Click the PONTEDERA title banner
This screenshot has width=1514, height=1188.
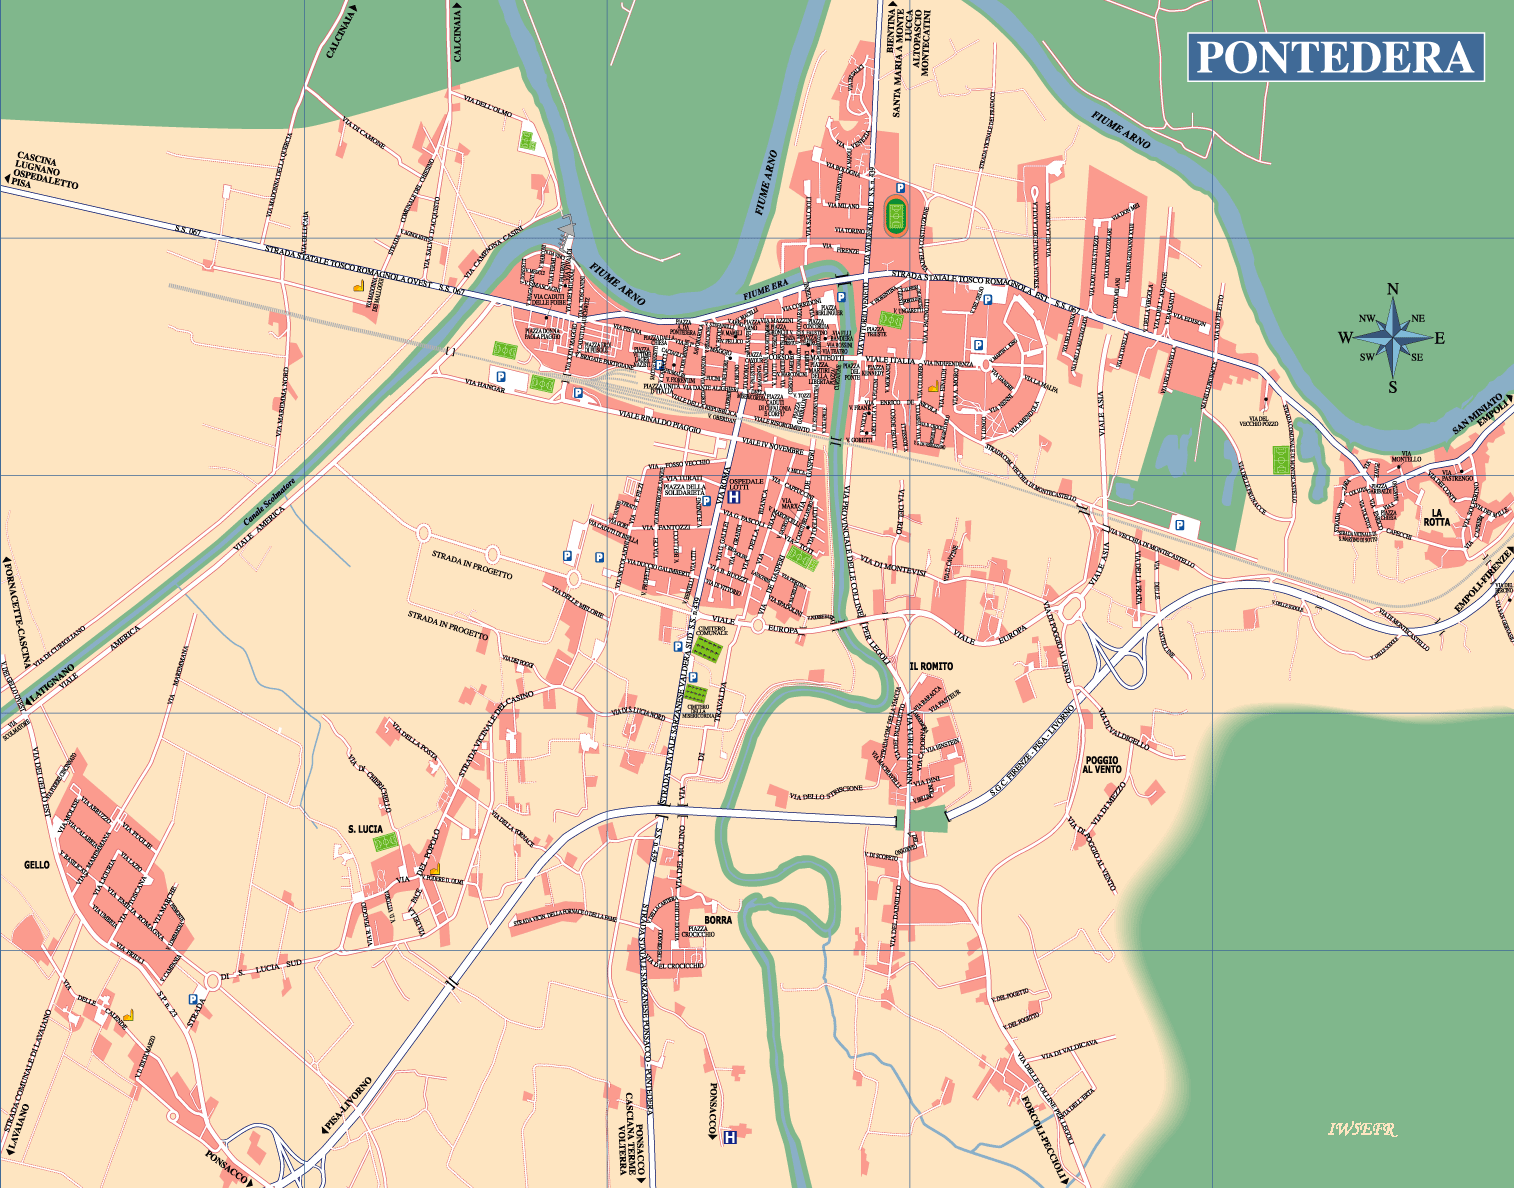[x=1336, y=57]
